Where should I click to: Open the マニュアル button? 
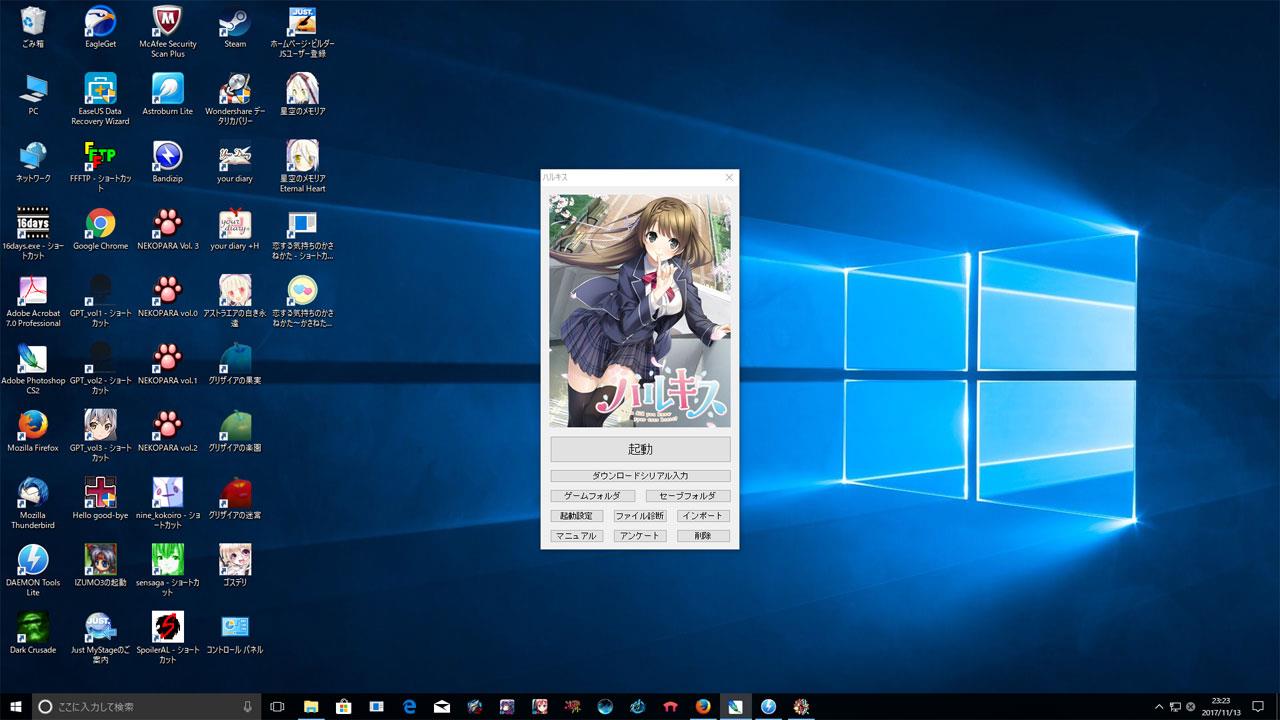pyautogui.click(x=577, y=536)
